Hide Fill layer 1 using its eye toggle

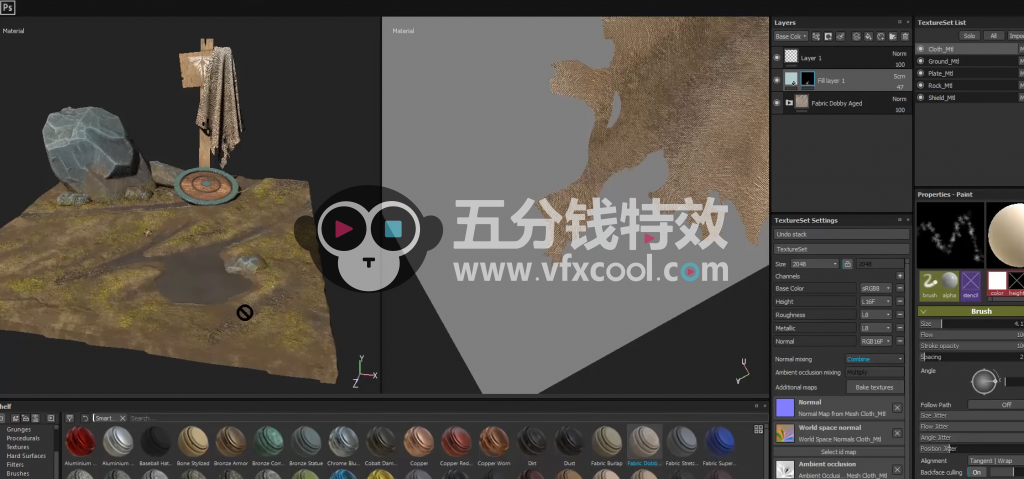click(776, 80)
